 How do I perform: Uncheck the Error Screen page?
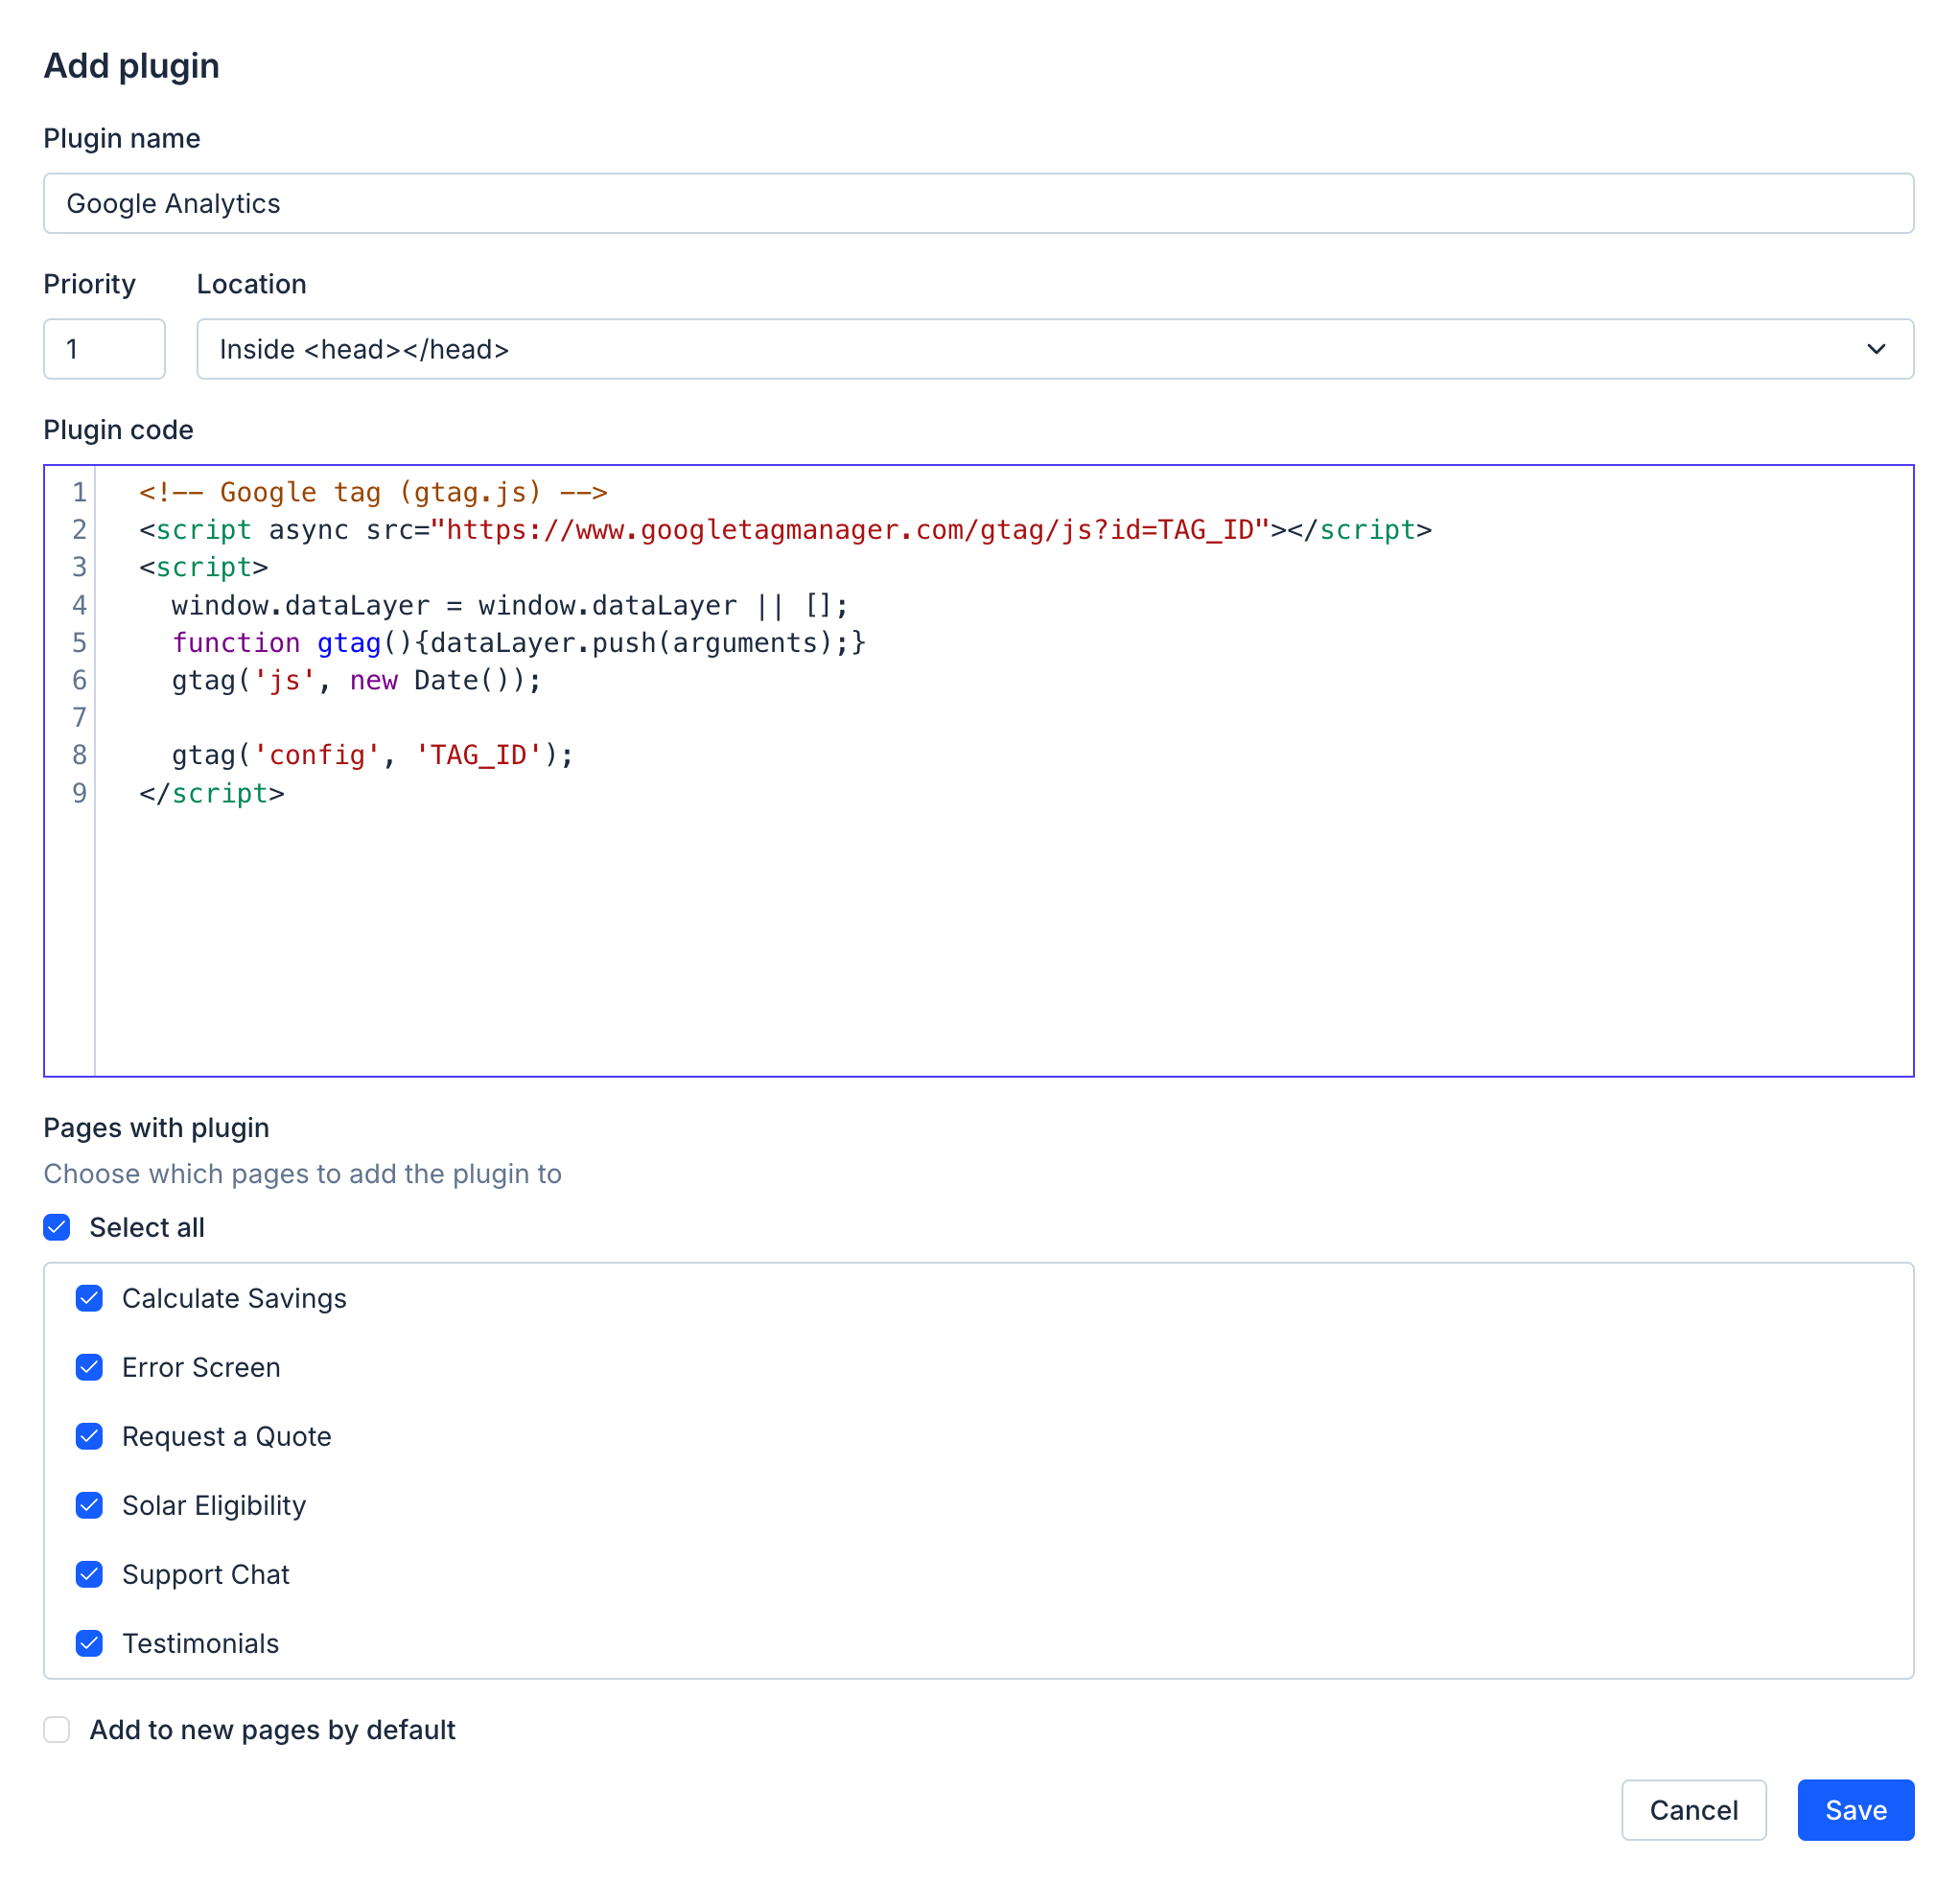tap(89, 1367)
